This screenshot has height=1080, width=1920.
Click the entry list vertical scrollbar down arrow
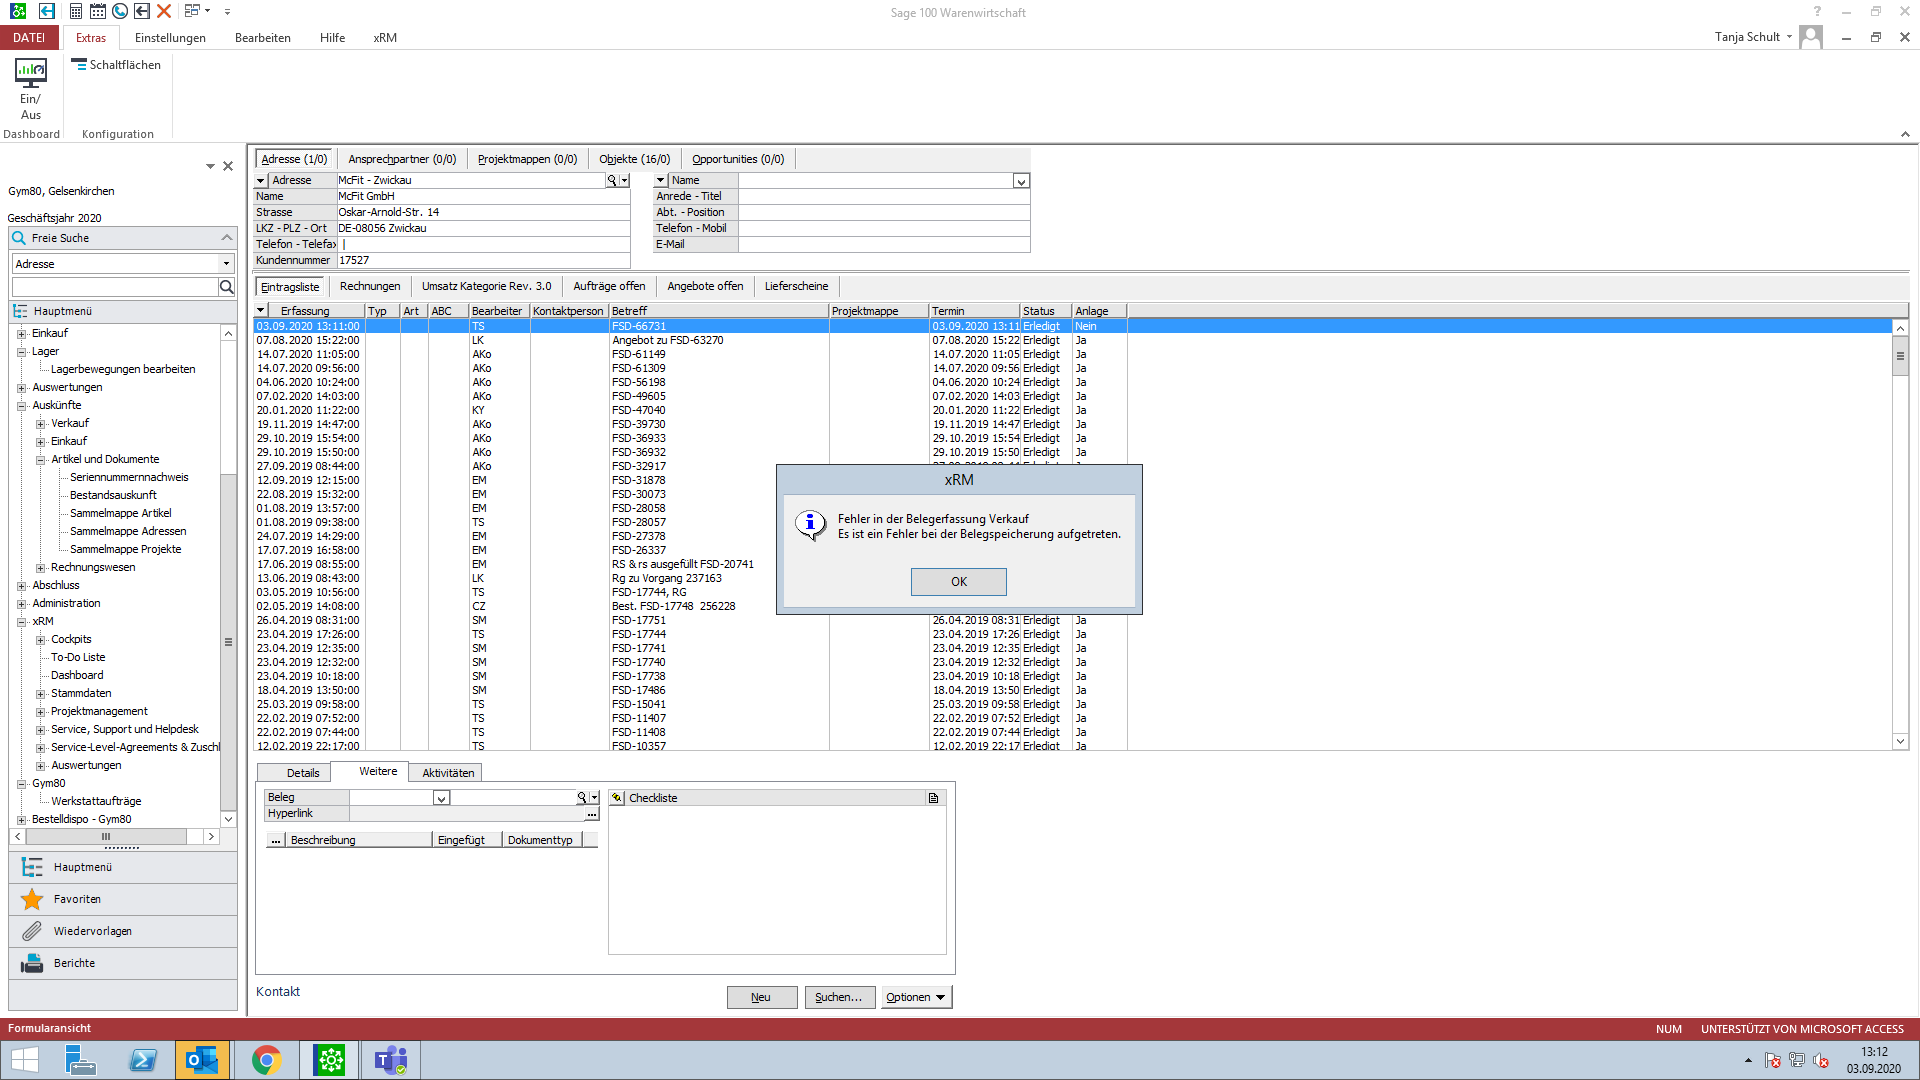click(1900, 741)
